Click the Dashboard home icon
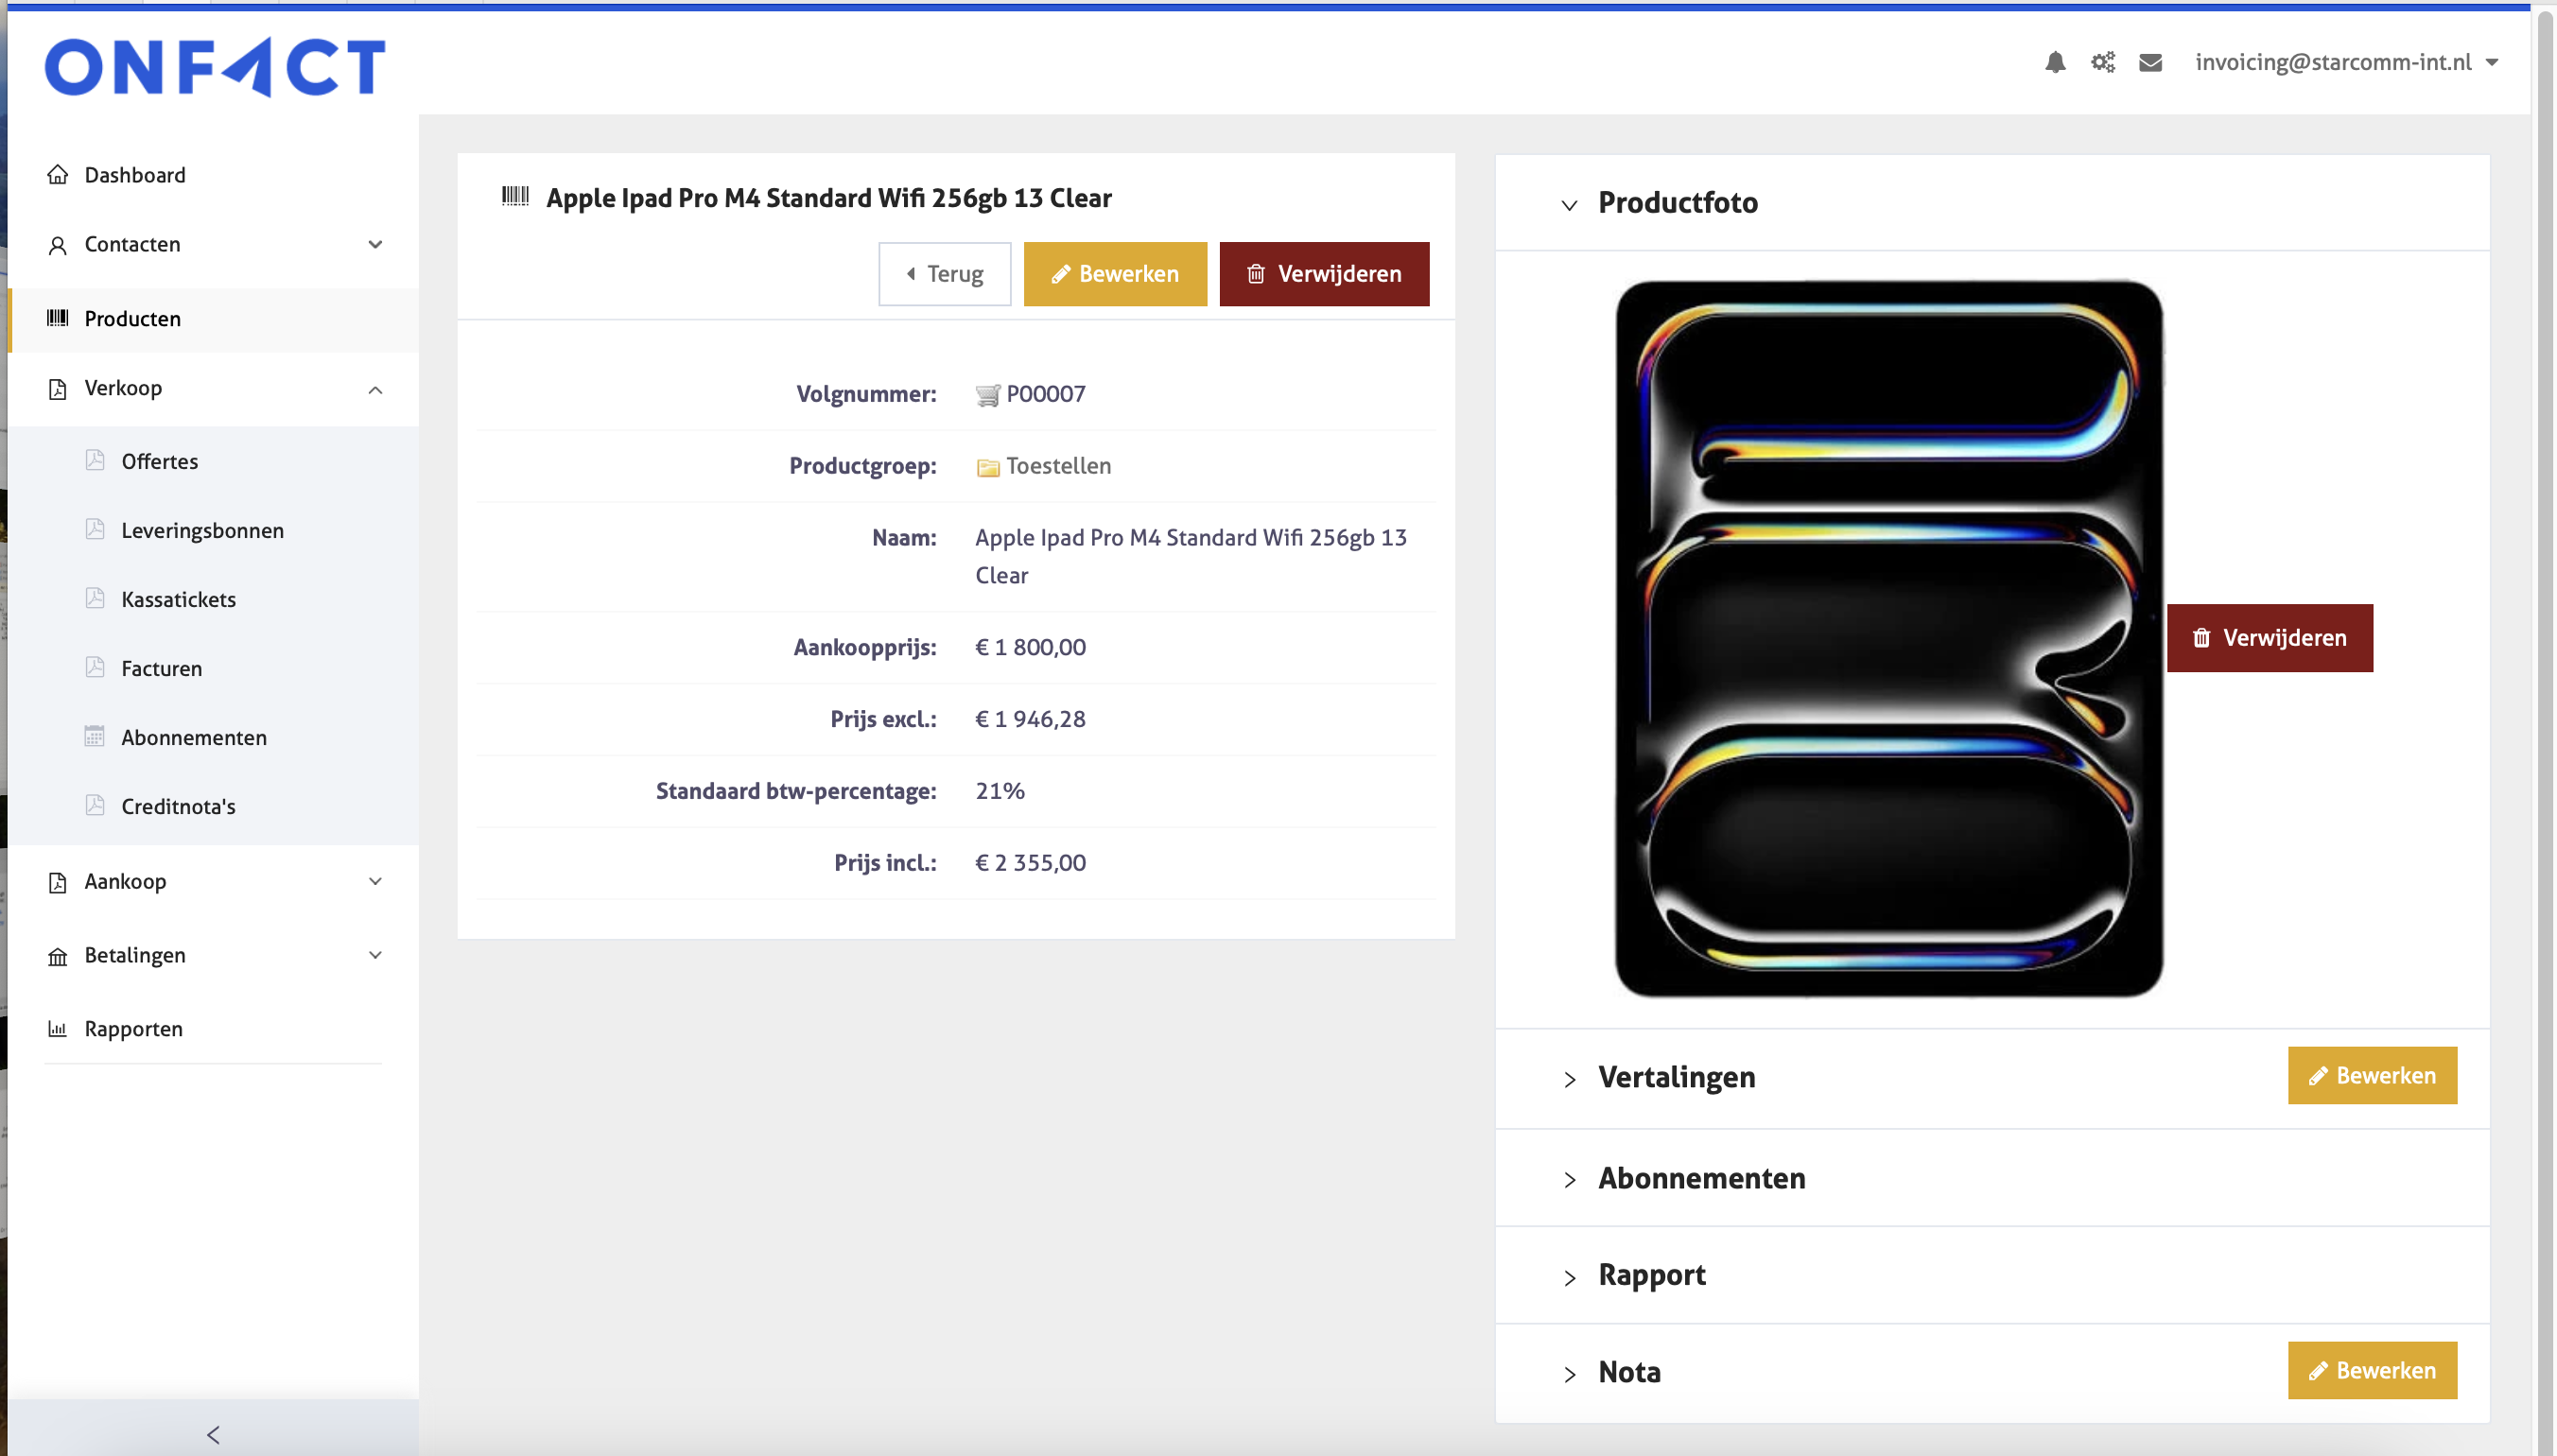2557x1456 pixels. pos(58,175)
